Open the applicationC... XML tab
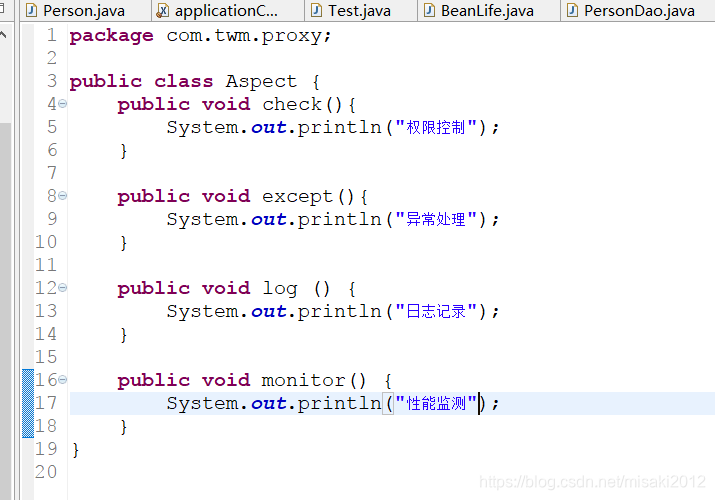Viewport: 715px width, 500px height. click(x=226, y=10)
